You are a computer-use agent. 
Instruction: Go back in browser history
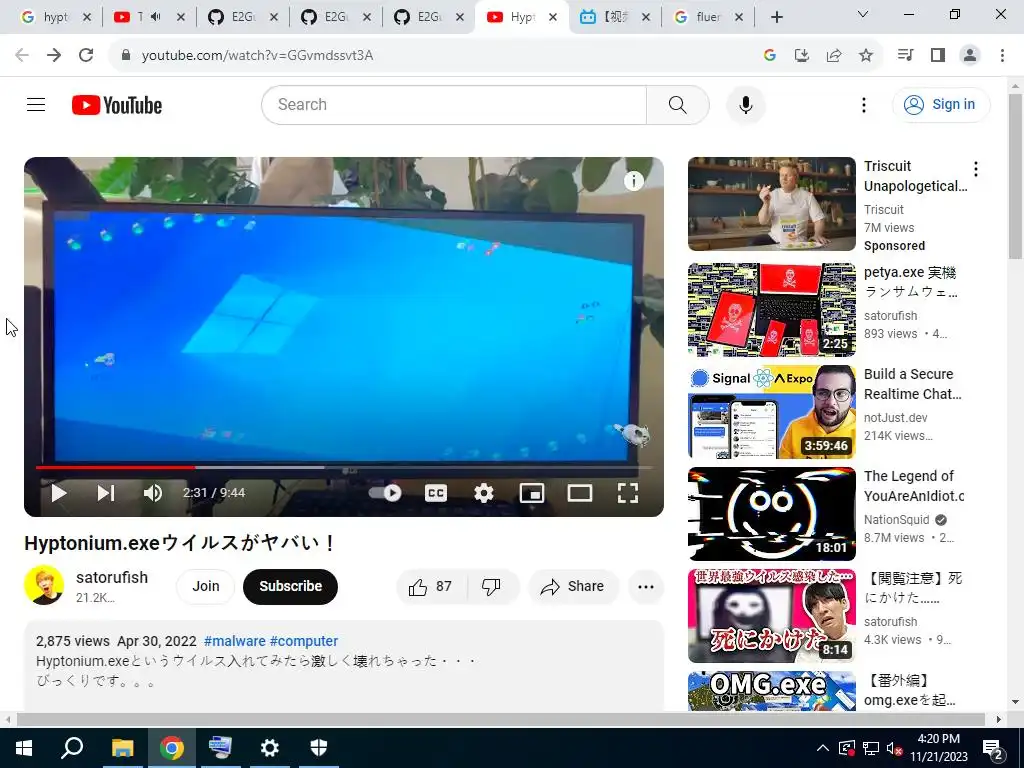[x=22, y=56]
